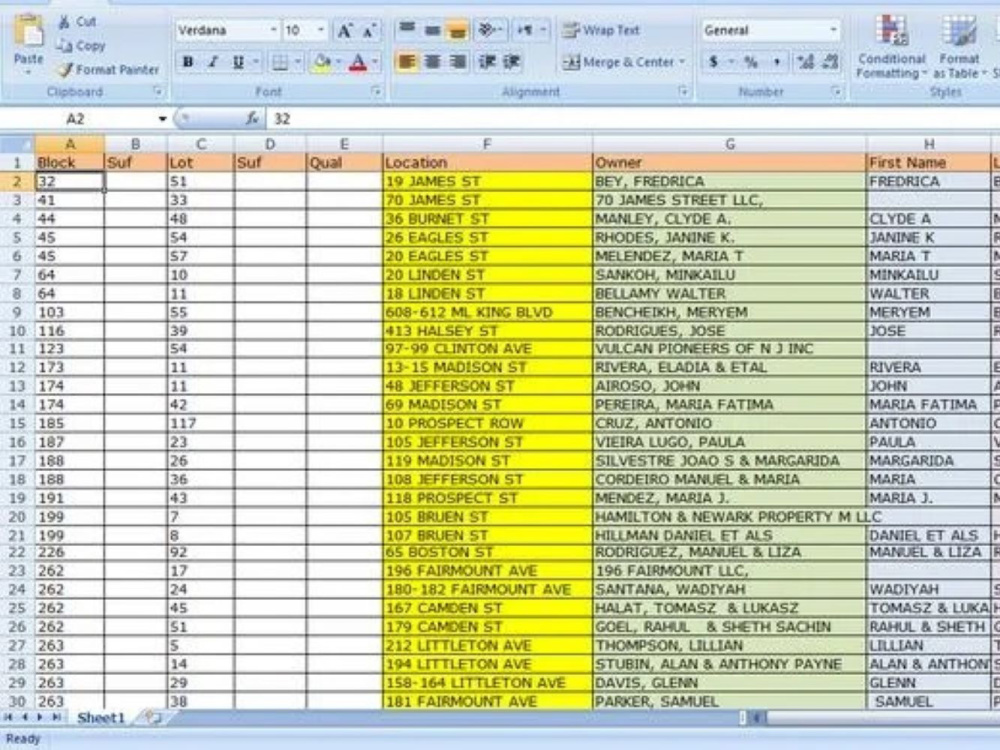Screen dimensions: 1000x750
Task: Increase font size with Grow Font
Action: (x=344, y=31)
